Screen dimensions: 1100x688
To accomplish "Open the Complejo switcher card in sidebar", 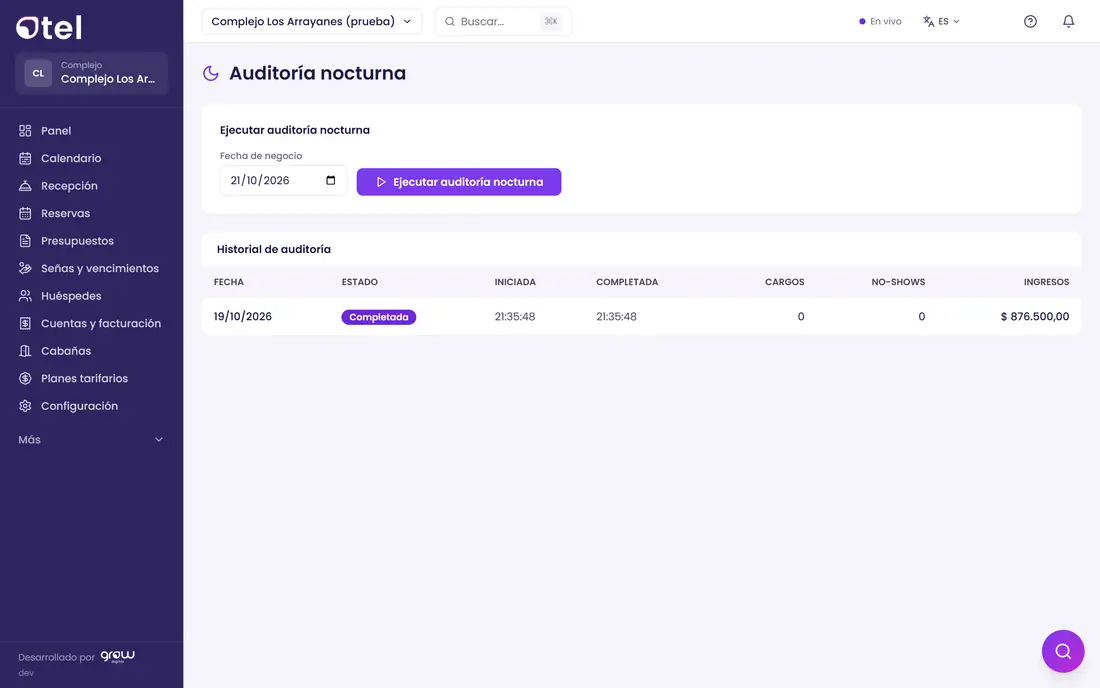I will 91,73.
